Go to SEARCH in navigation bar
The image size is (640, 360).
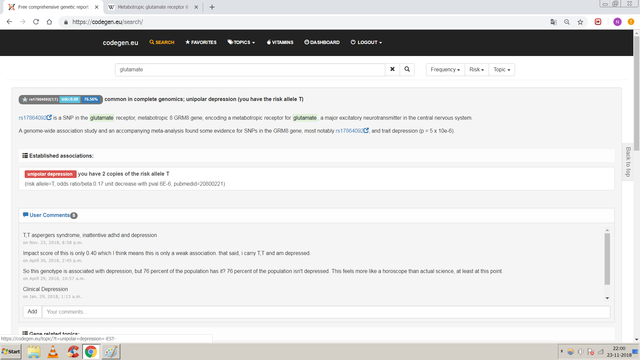click(162, 42)
